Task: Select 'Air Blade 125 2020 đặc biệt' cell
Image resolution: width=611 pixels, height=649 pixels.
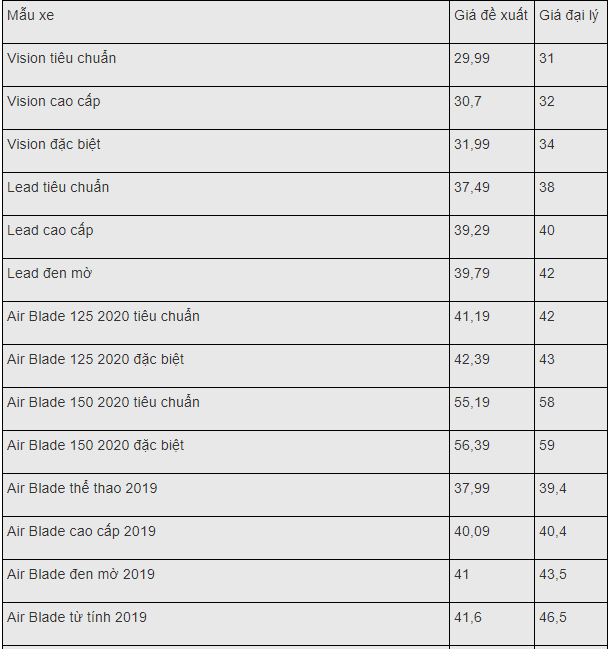Action: [x=226, y=366]
